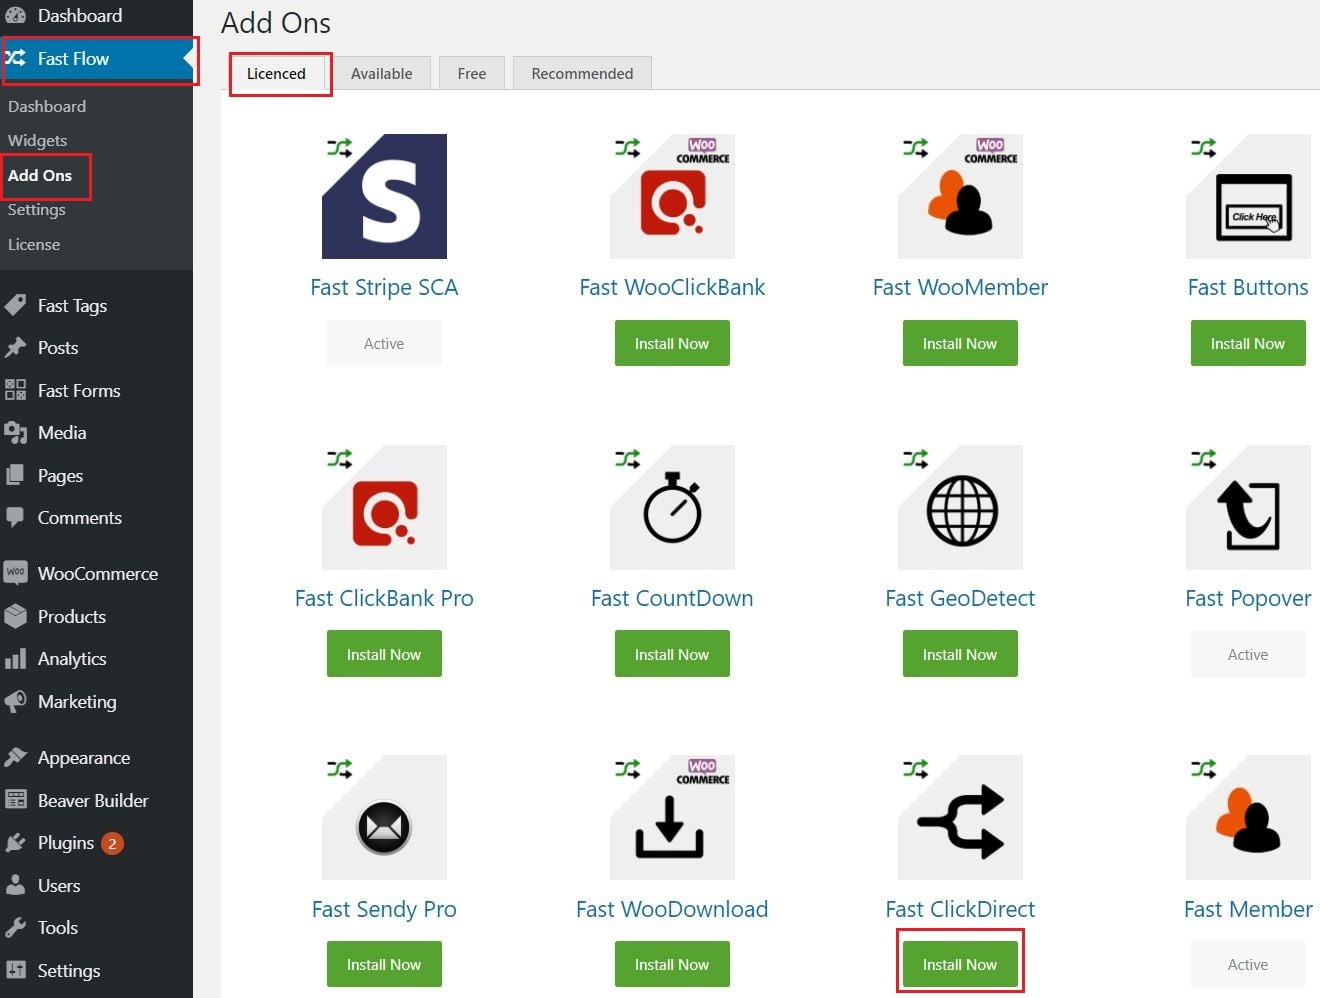This screenshot has height=998, width=1320.
Task: Open Fast Flow Settings submenu item
Action: [x=37, y=209]
